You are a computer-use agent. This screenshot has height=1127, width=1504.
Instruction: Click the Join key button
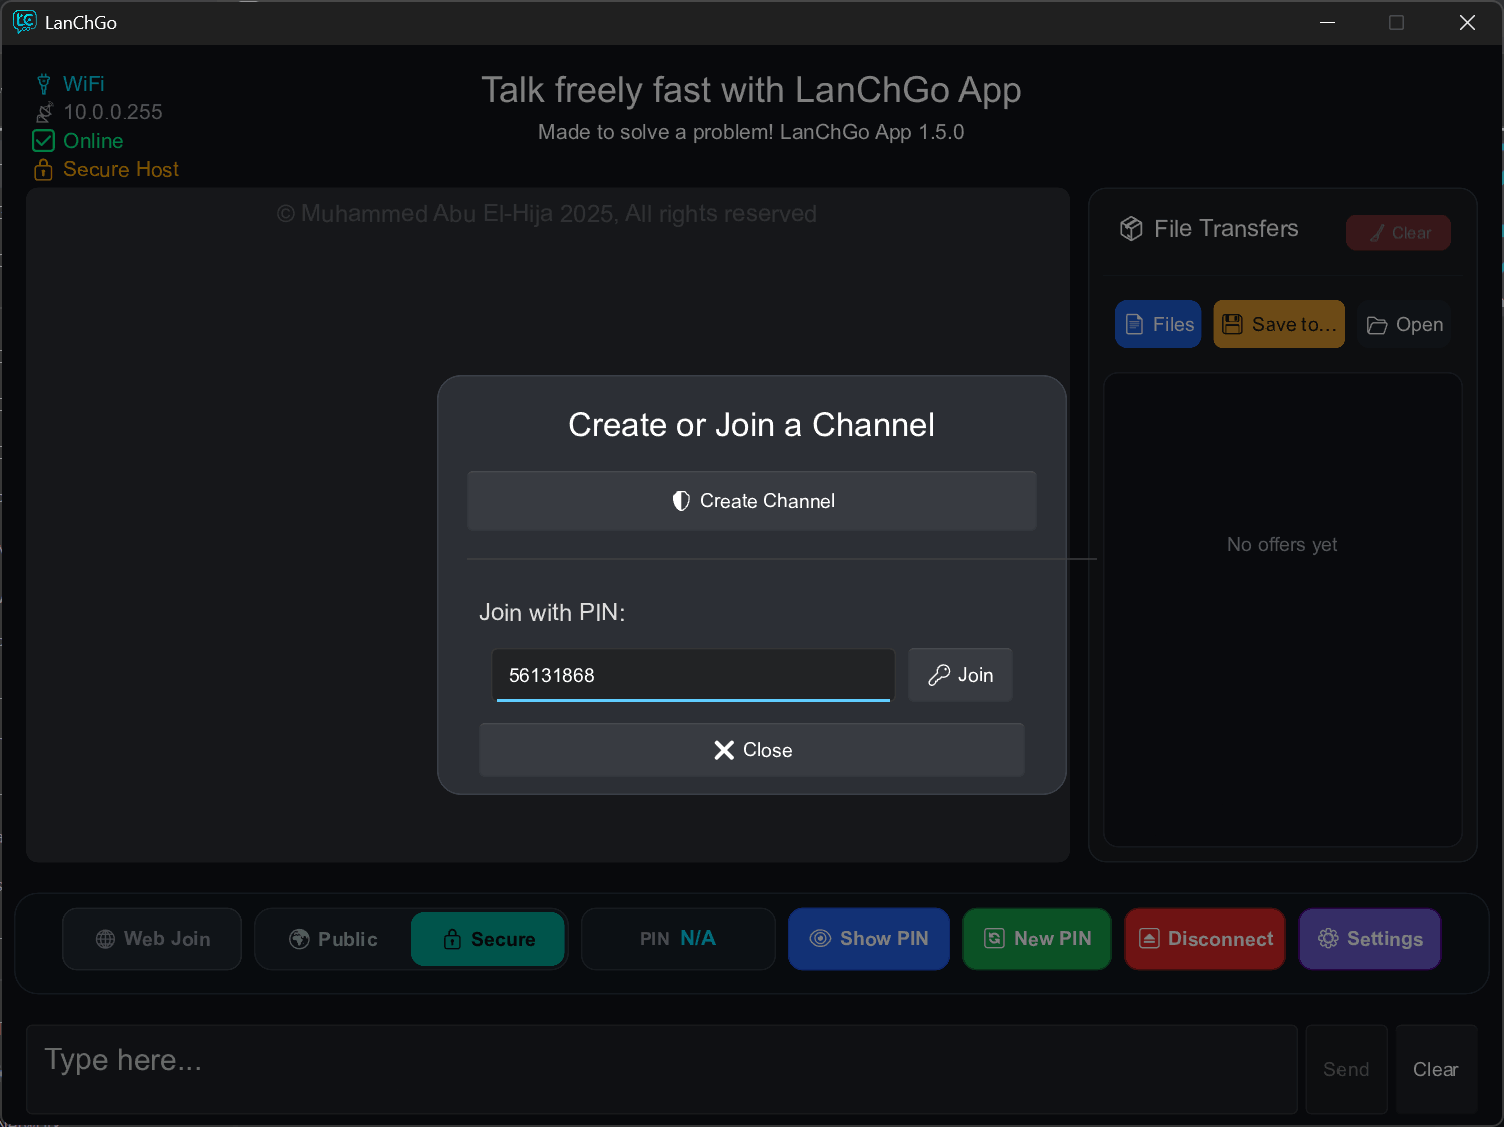click(x=960, y=675)
